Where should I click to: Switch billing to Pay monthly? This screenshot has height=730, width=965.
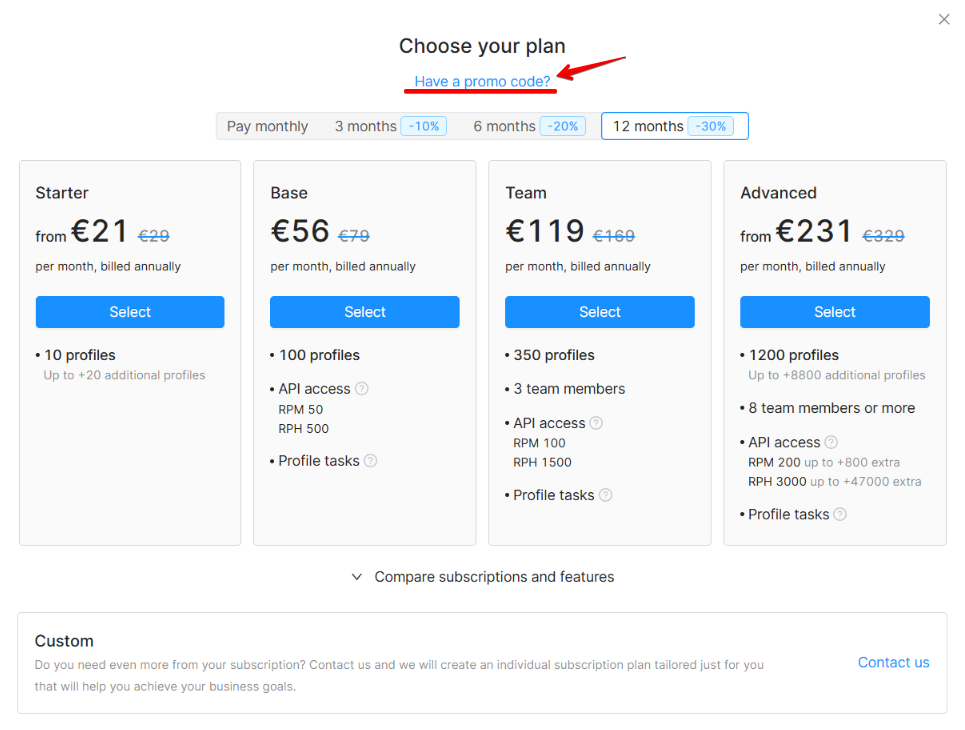[267, 126]
